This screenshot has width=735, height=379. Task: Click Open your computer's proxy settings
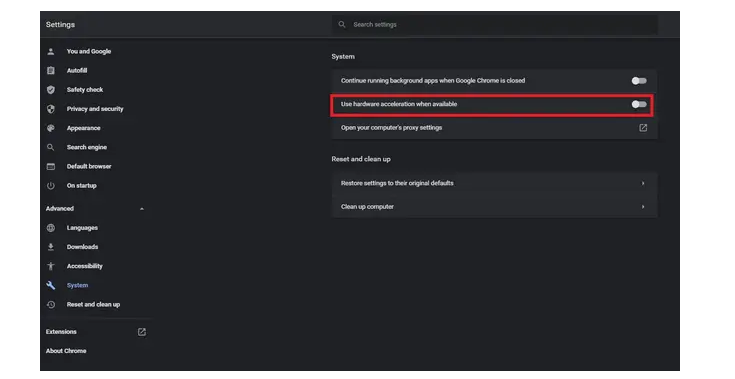pos(495,128)
